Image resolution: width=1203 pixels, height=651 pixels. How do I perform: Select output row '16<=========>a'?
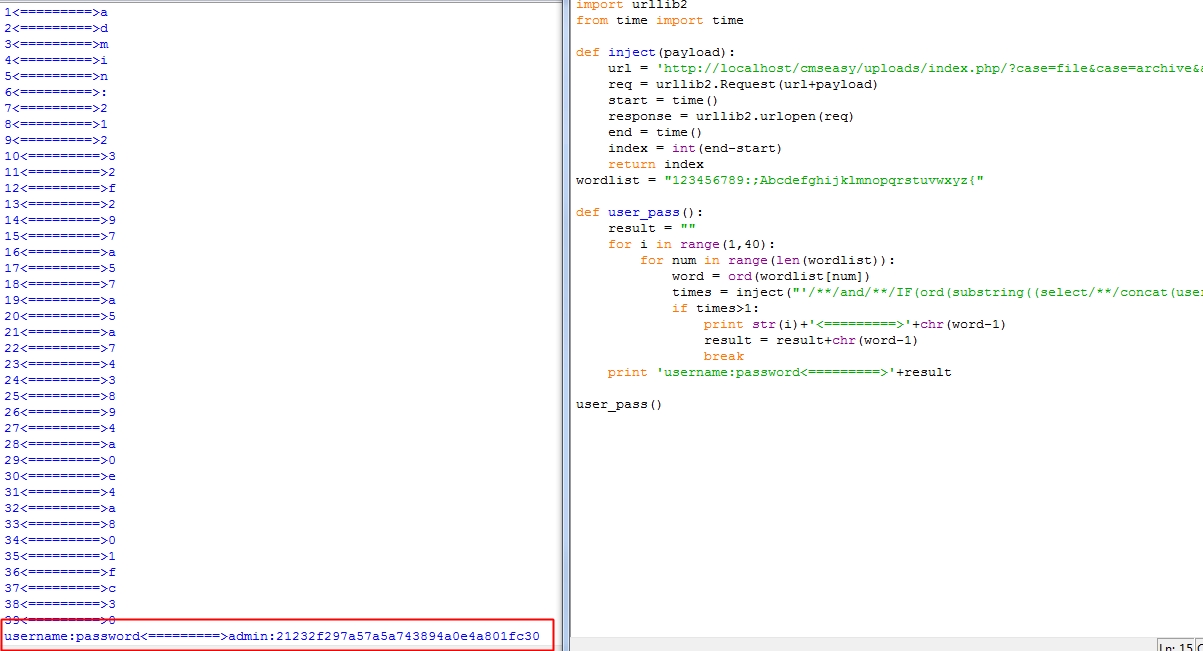point(60,252)
